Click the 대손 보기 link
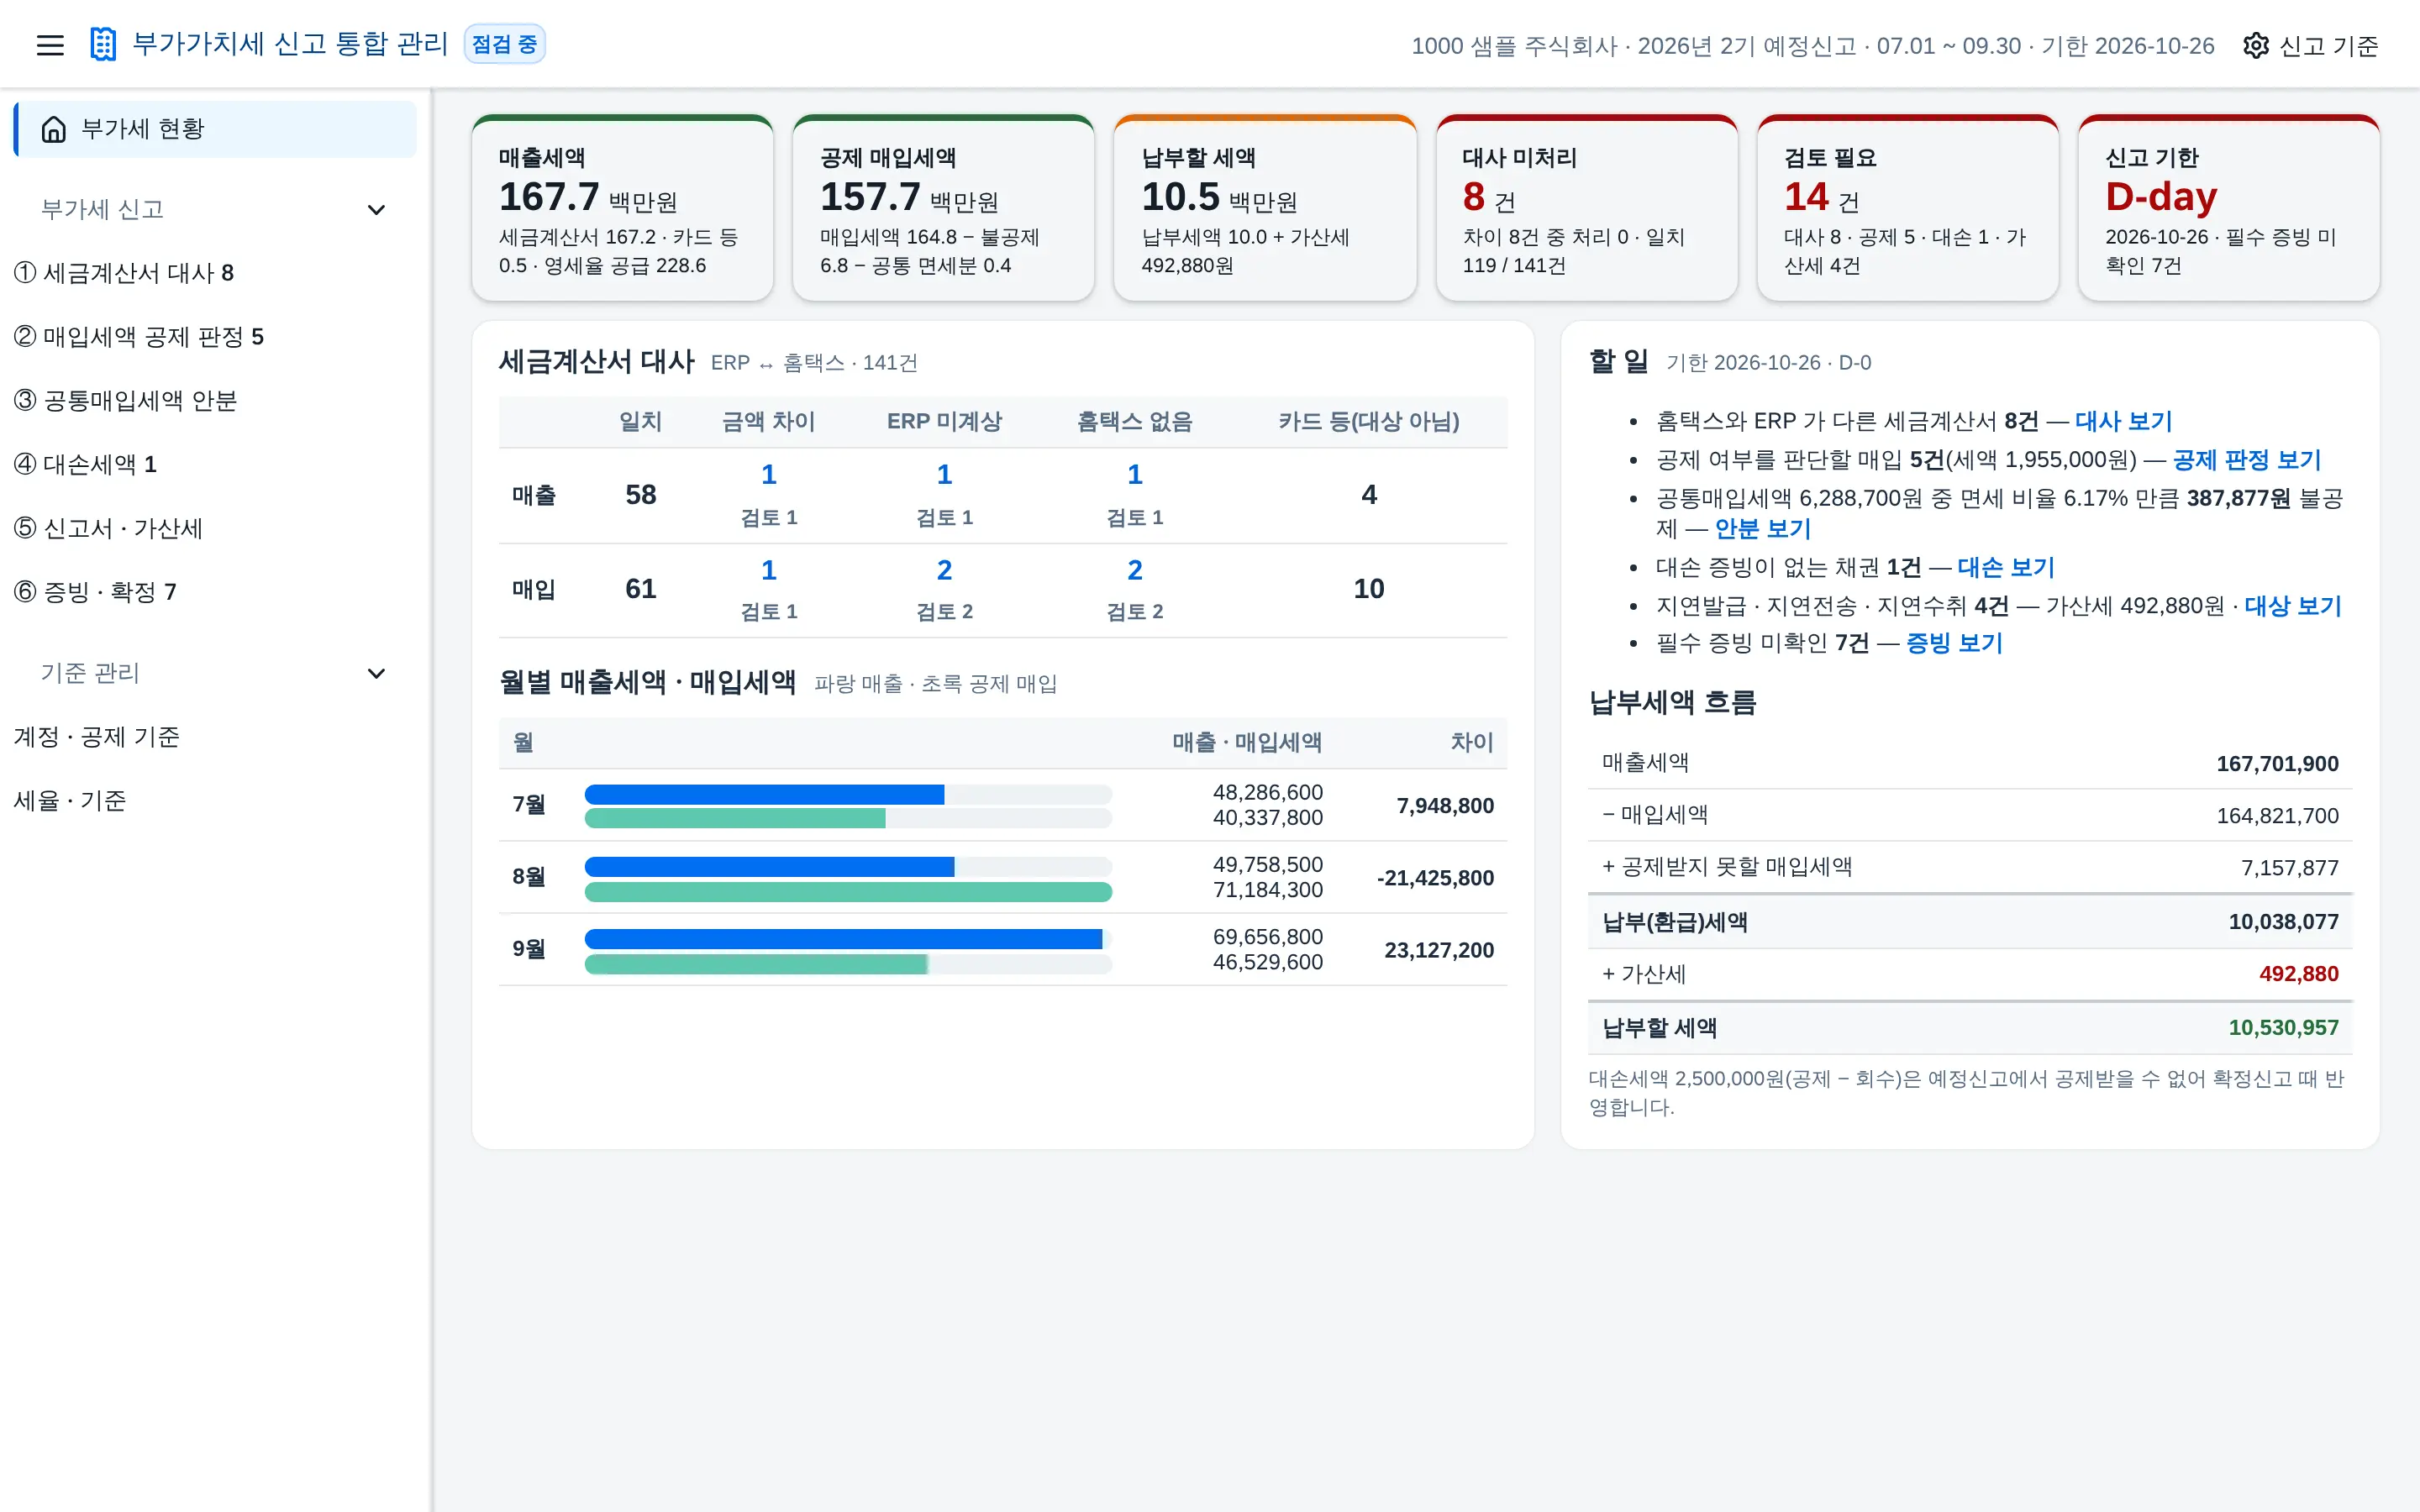2420x1512 pixels. (x=2005, y=568)
